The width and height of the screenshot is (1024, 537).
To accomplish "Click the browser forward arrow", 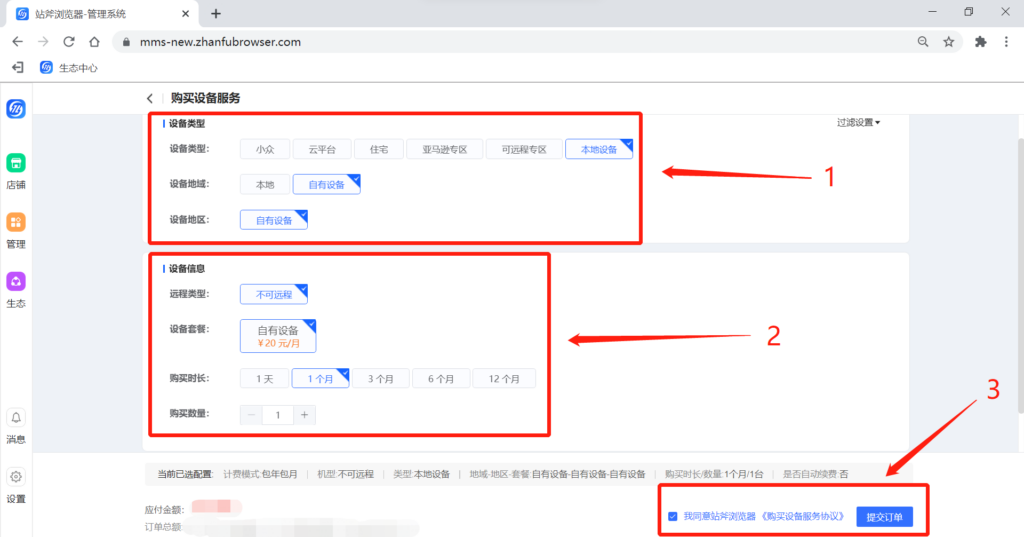I will click(x=43, y=42).
